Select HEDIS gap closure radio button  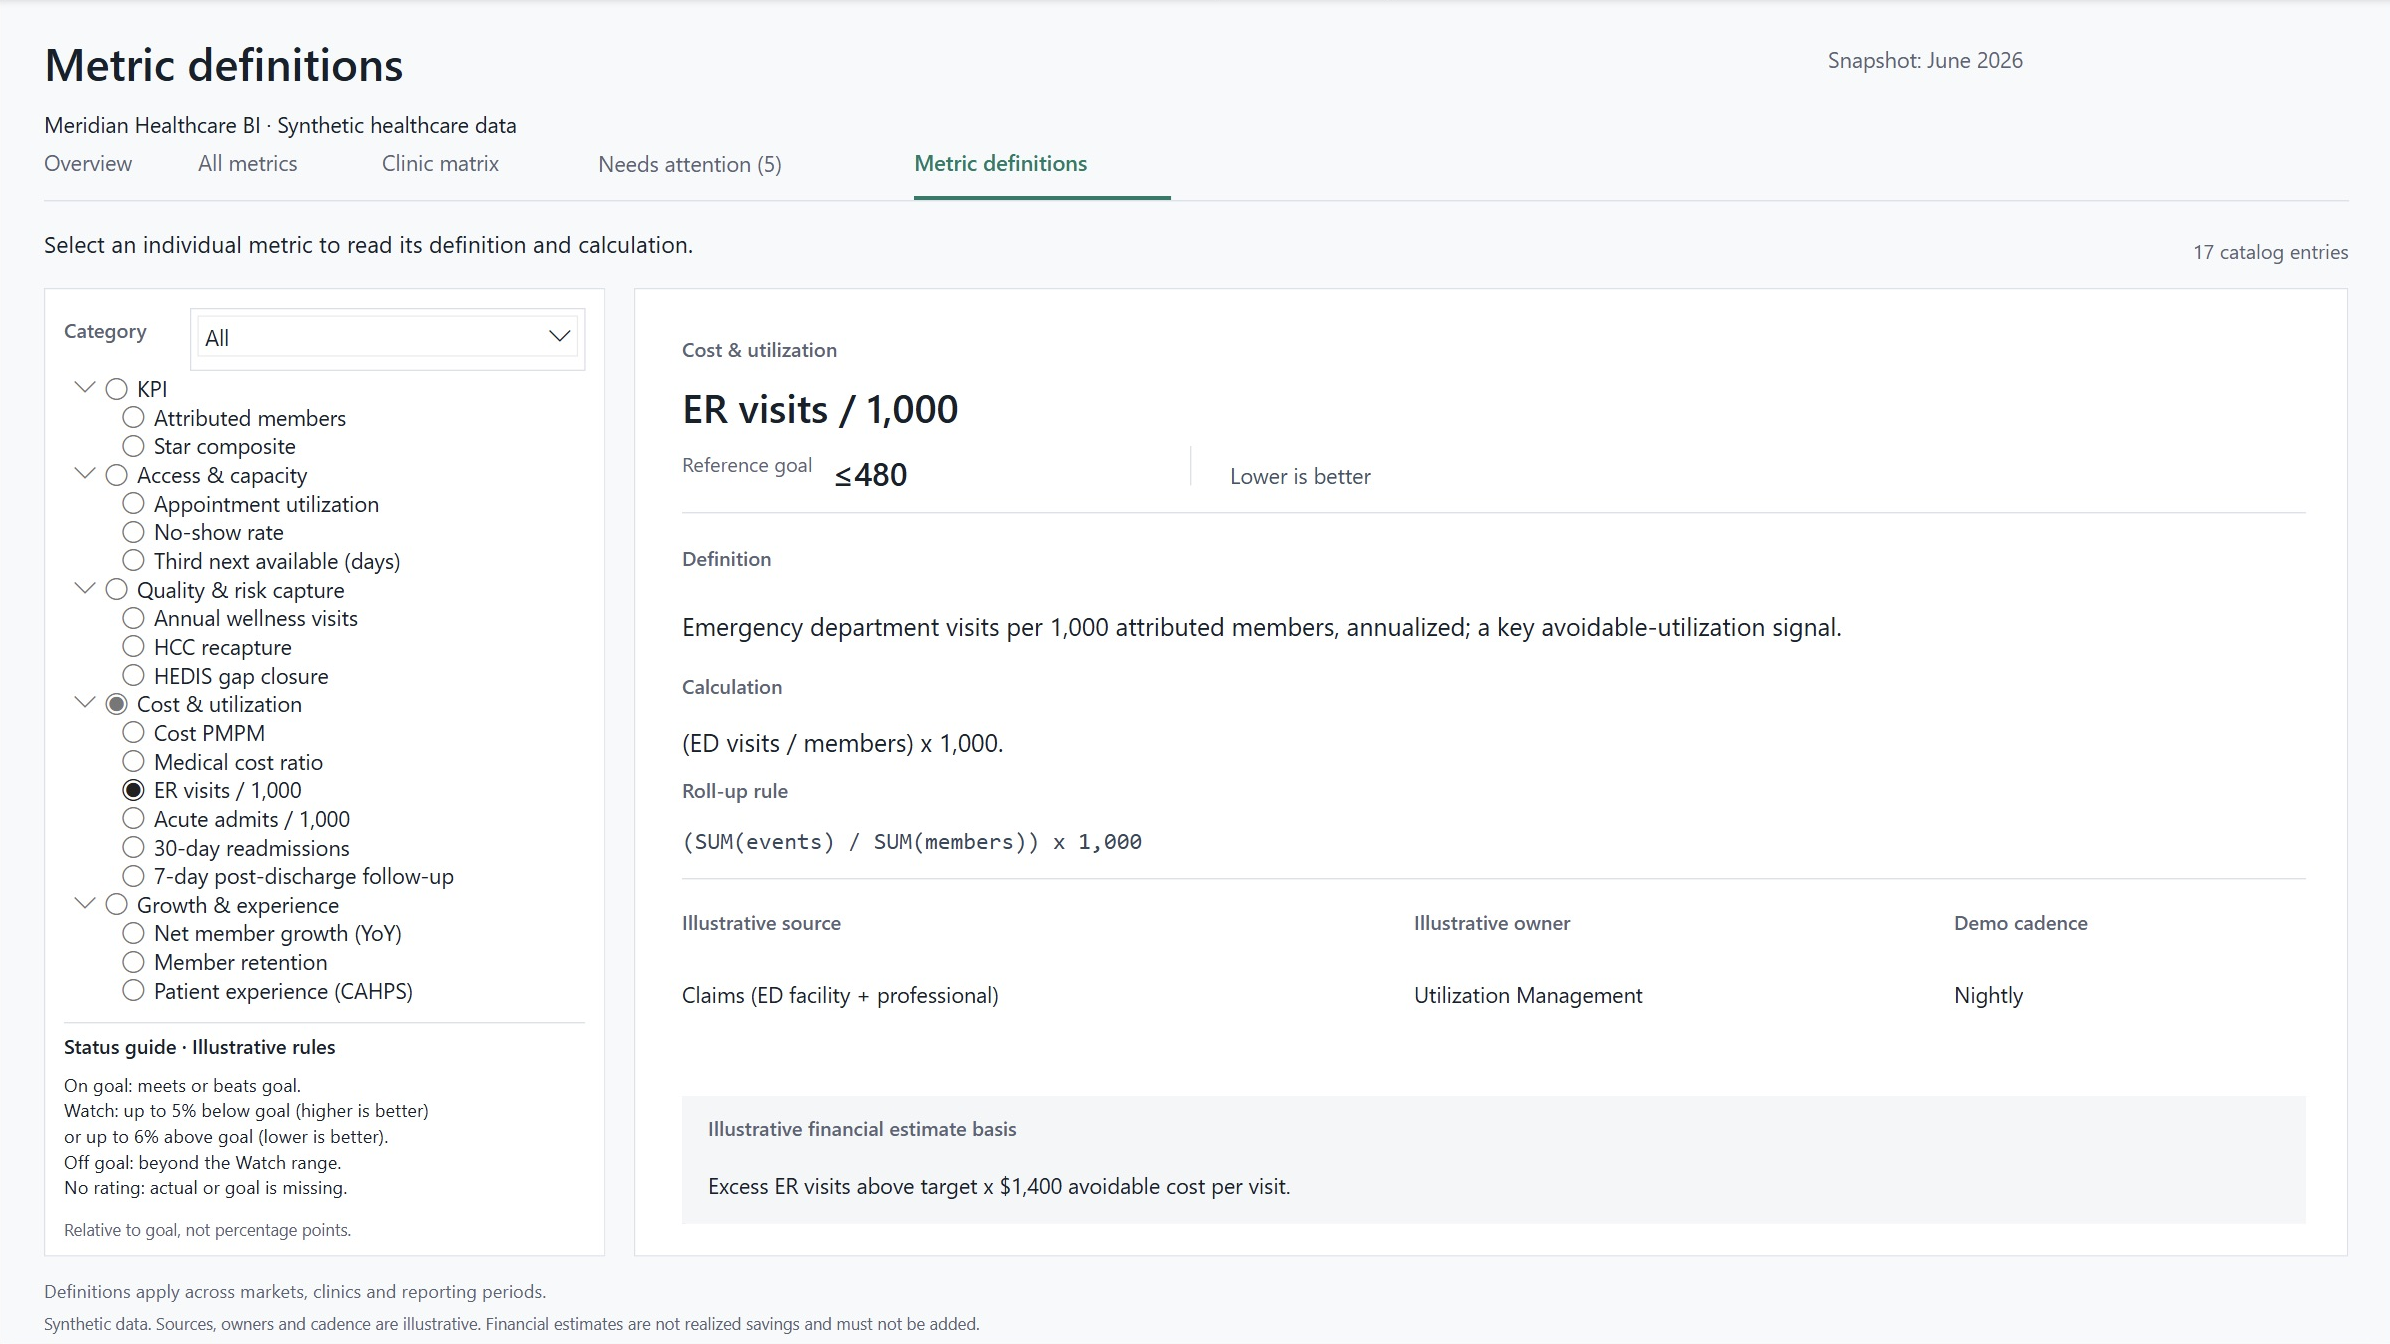[x=133, y=675]
